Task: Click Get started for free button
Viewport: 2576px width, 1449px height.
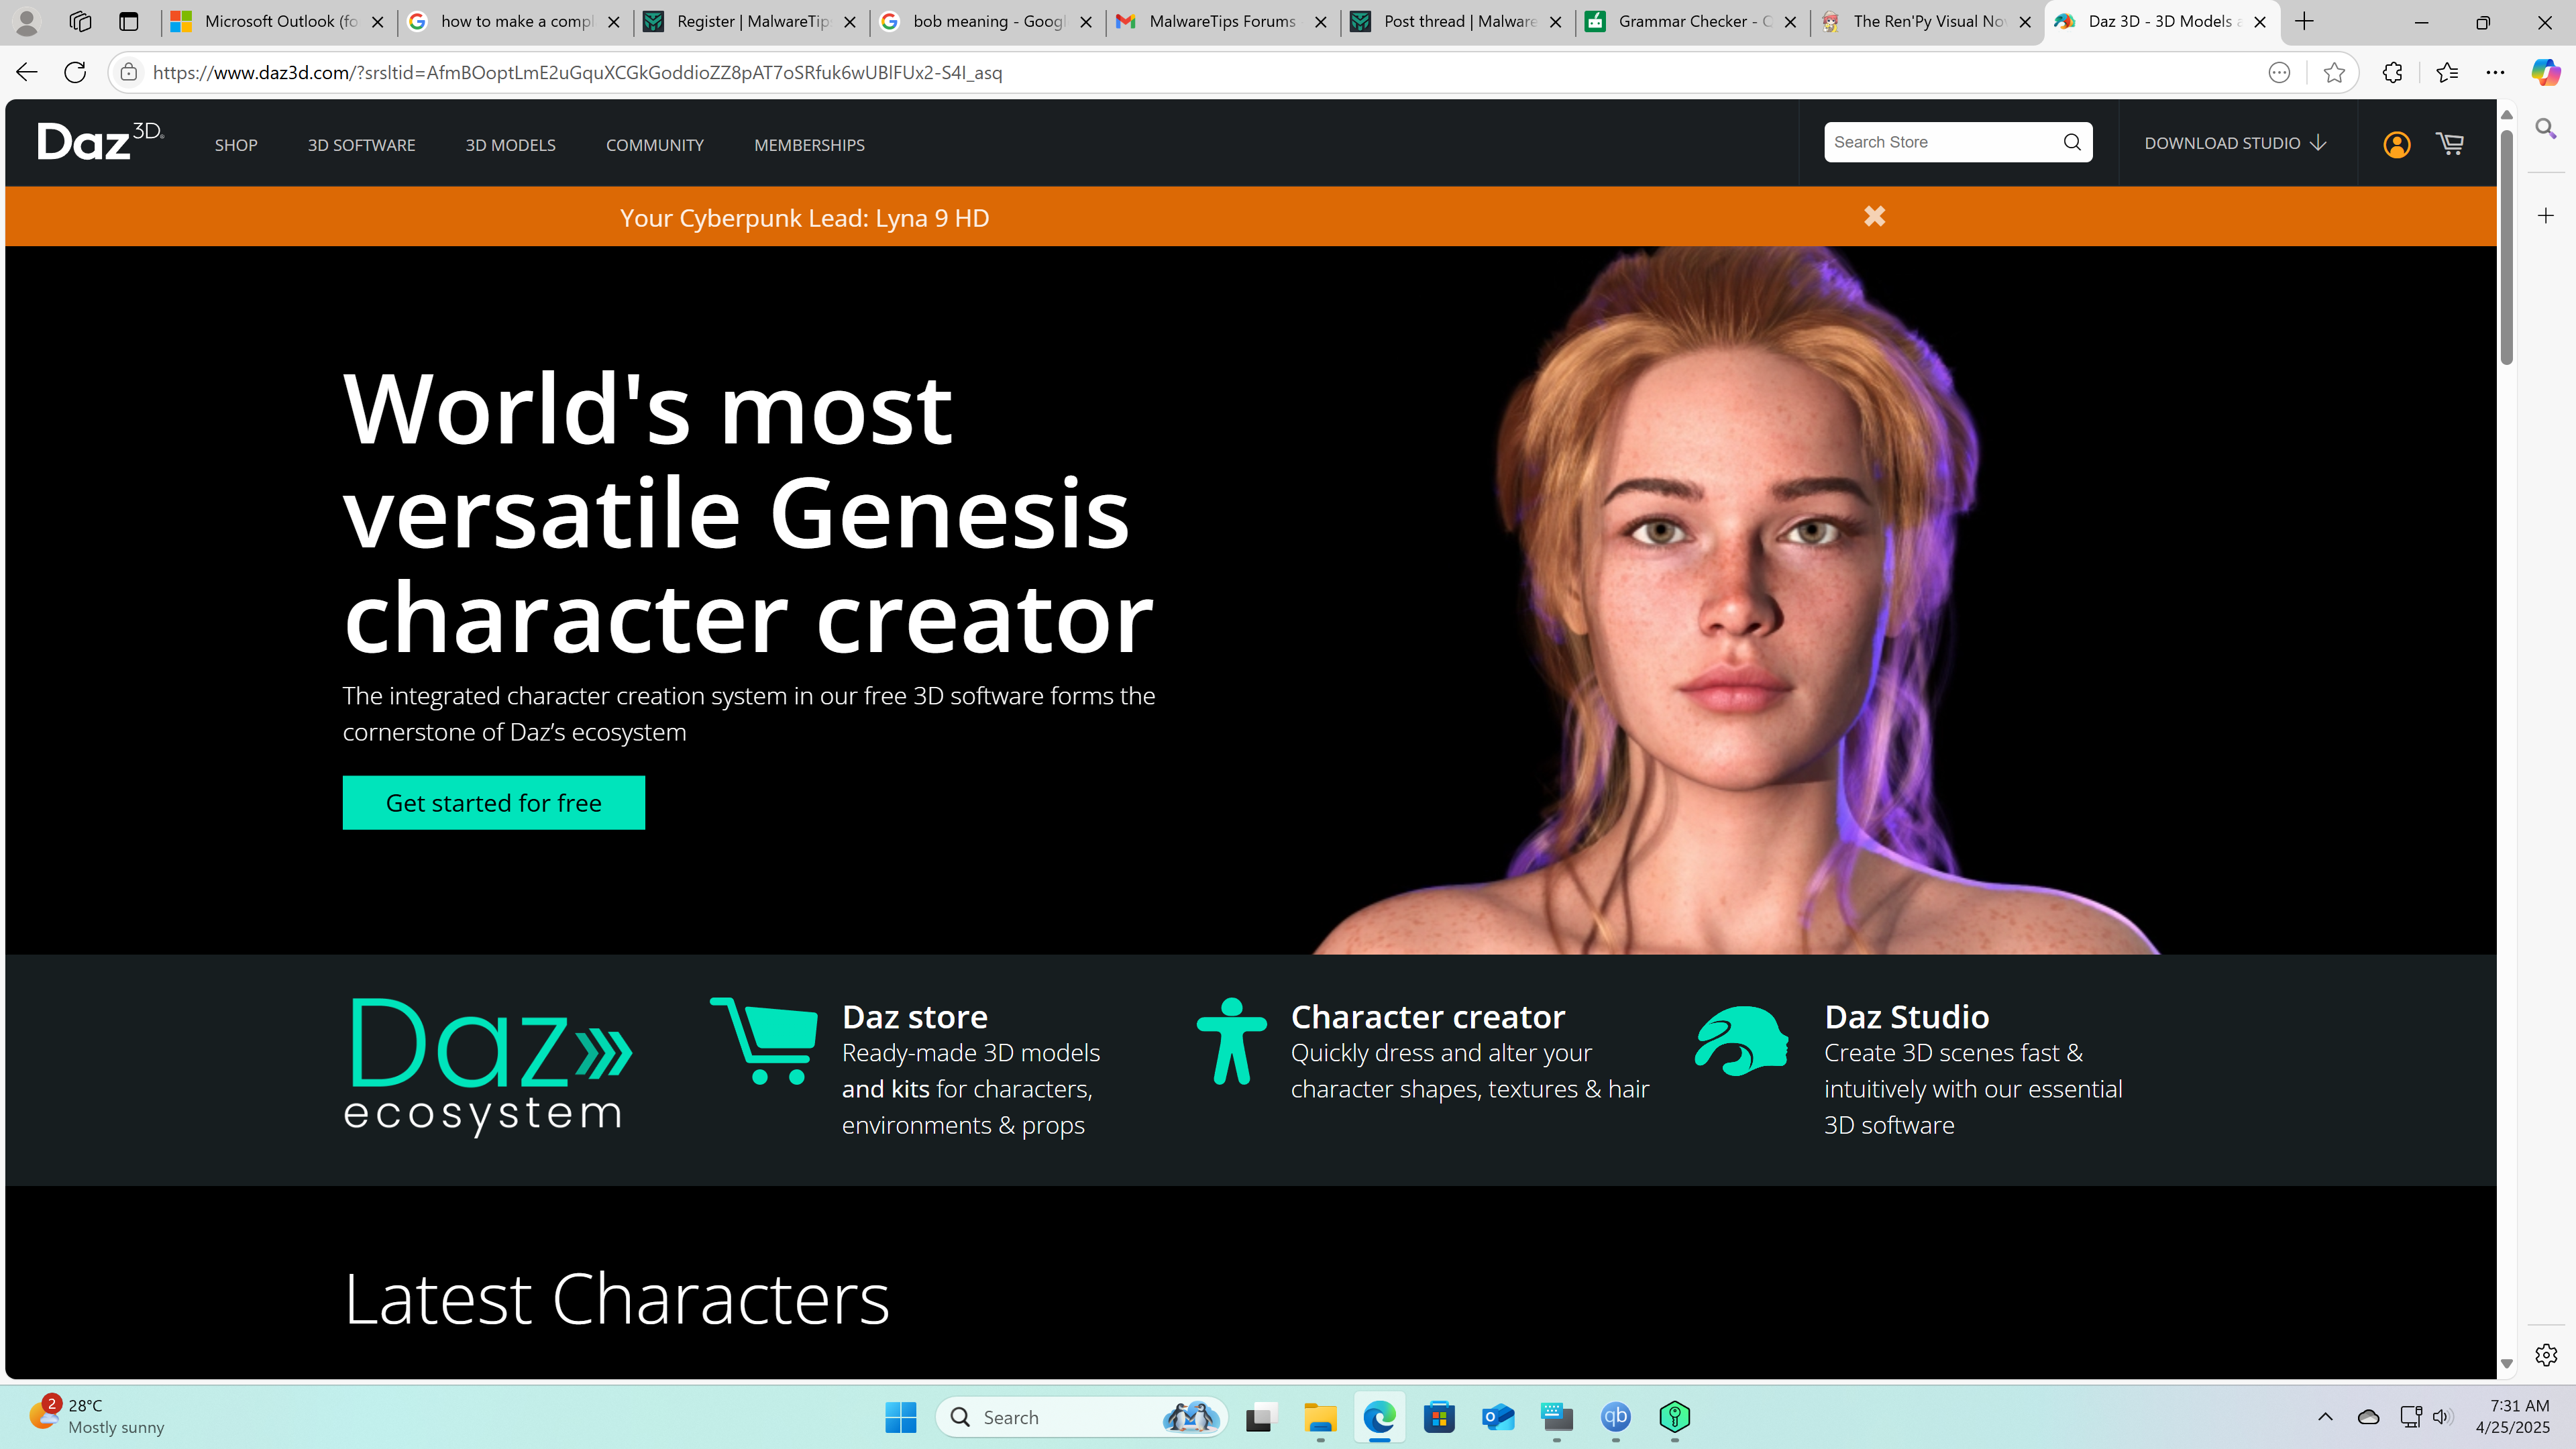Action: pyautogui.click(x=493, y=802)
